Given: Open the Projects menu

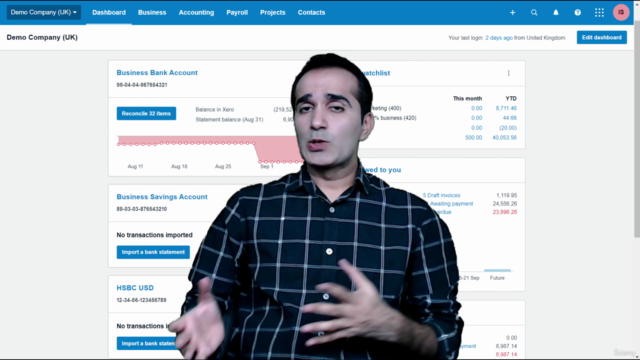Looking at the screenshot, I should (x=273, y=13).
